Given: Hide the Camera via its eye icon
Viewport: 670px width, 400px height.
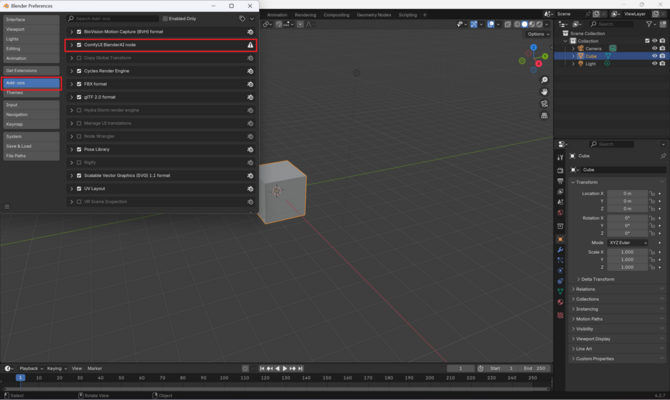Looking at the screenshot, I should pos(654,48).
